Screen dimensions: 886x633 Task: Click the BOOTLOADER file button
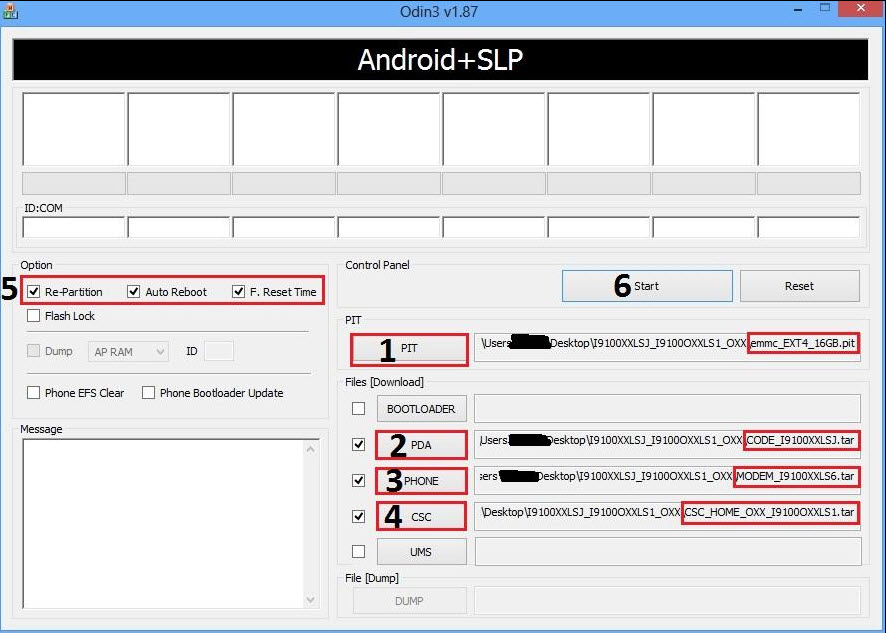(422, 409)
